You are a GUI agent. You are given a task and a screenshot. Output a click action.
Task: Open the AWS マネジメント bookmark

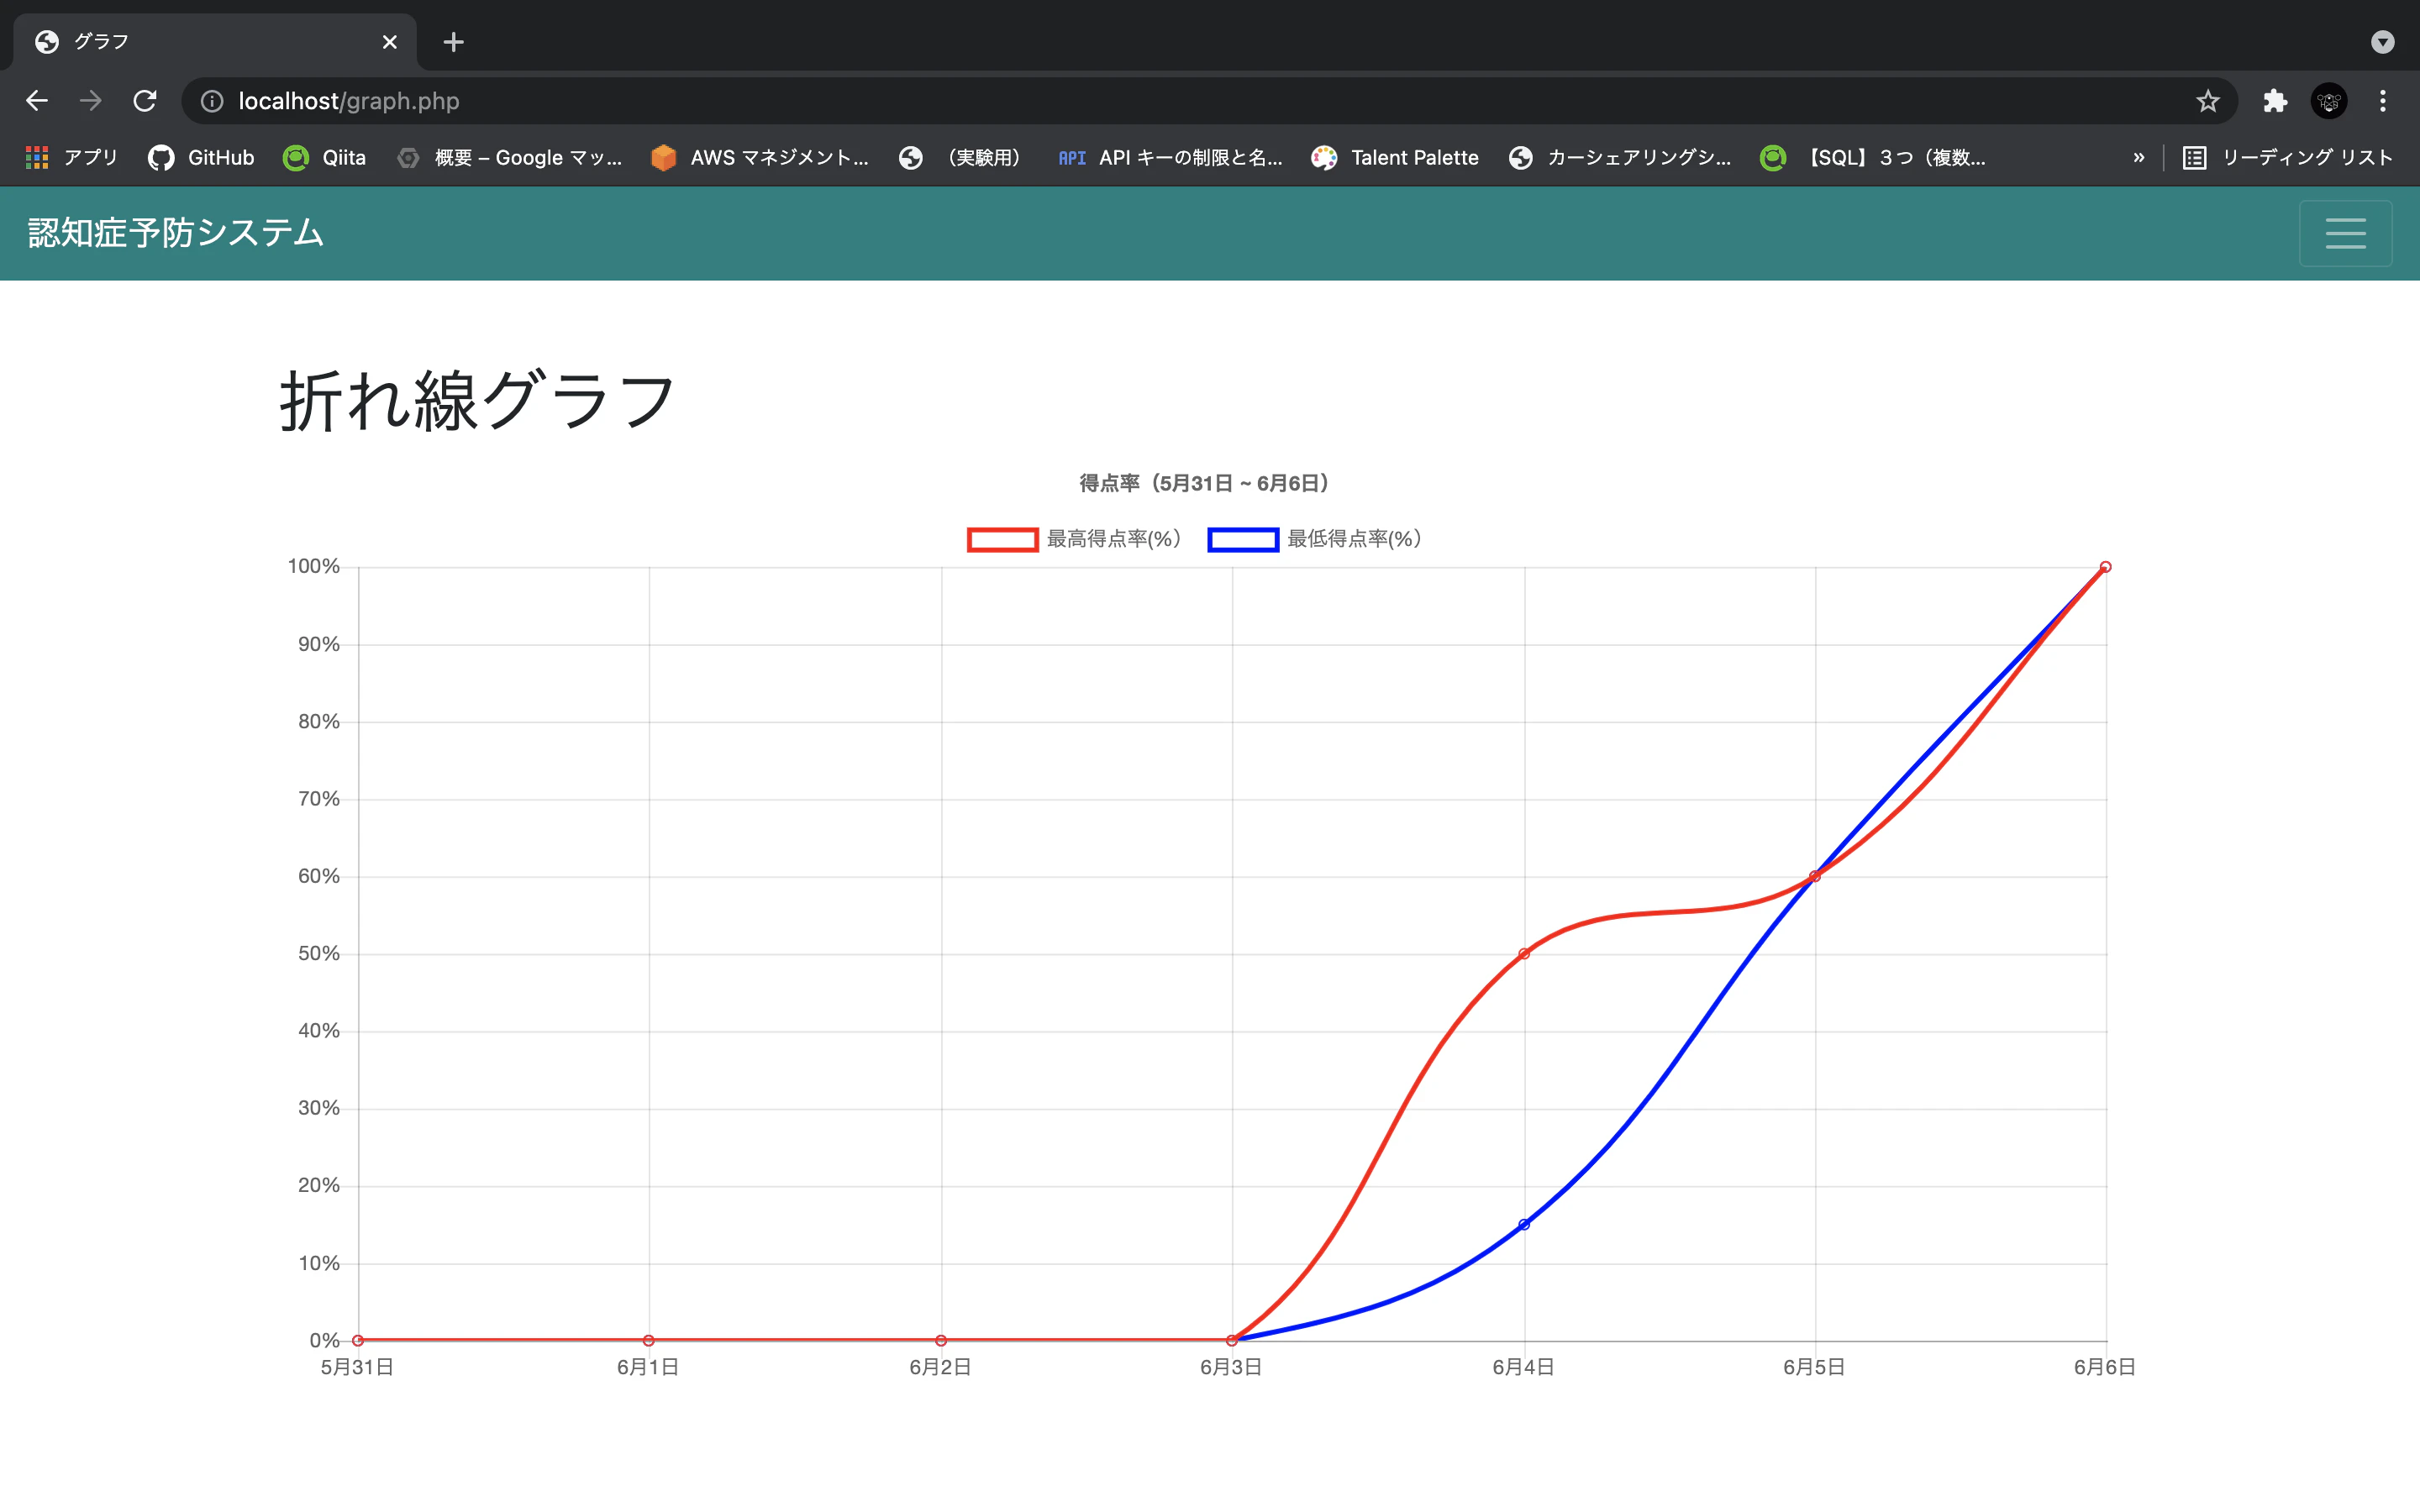[760, 158]
